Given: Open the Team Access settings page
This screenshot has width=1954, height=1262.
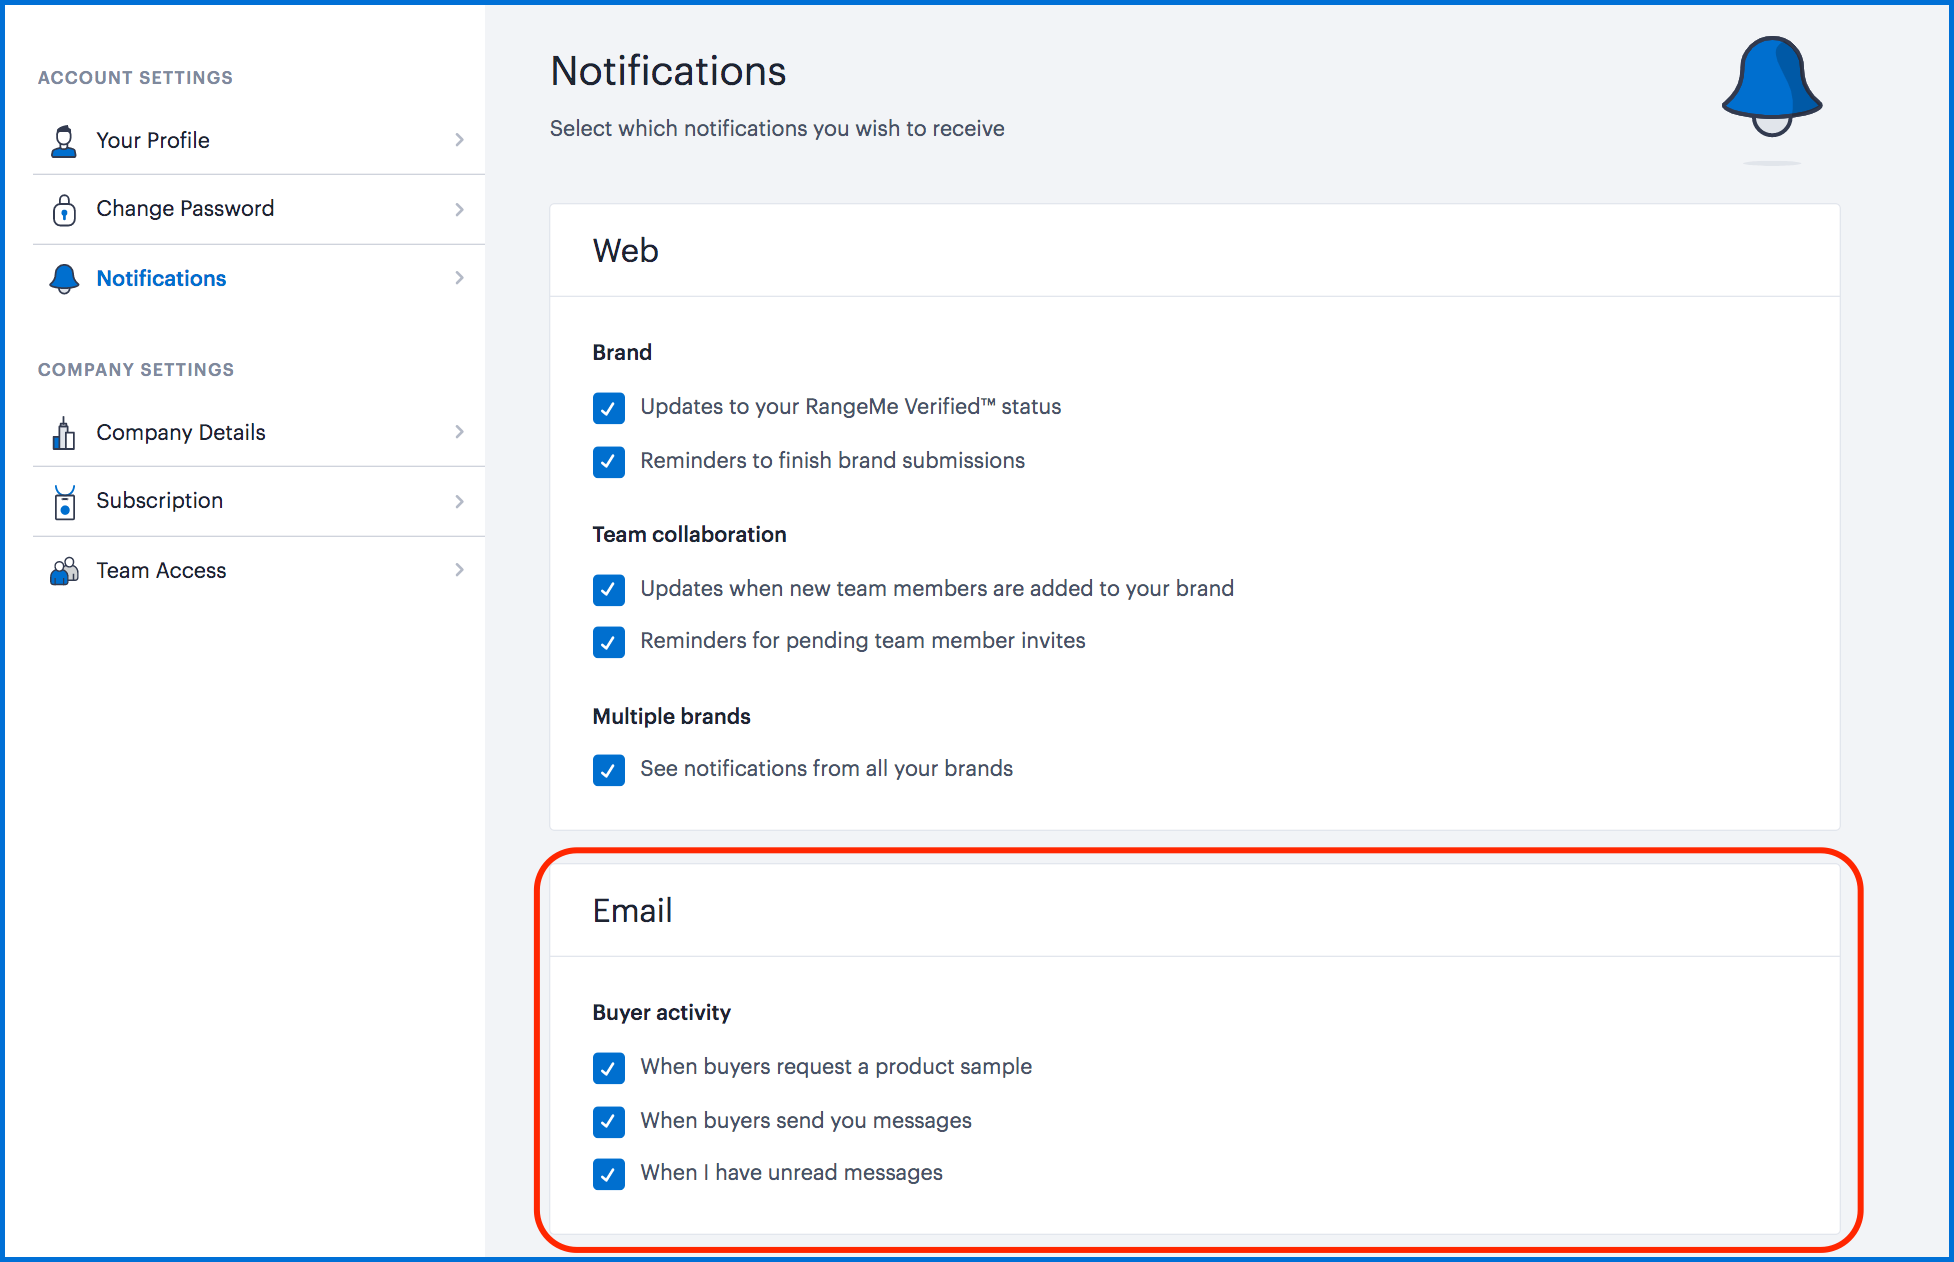Looking at the screenshot, I should (x=161, y=571).
